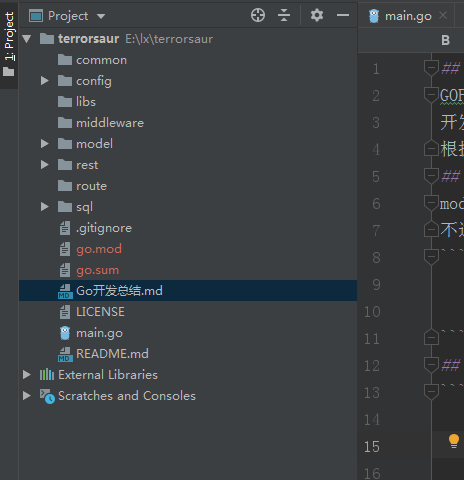Toggle fold marker on line 4
This screenshot has height=480, width=464.
coord(431,148)
